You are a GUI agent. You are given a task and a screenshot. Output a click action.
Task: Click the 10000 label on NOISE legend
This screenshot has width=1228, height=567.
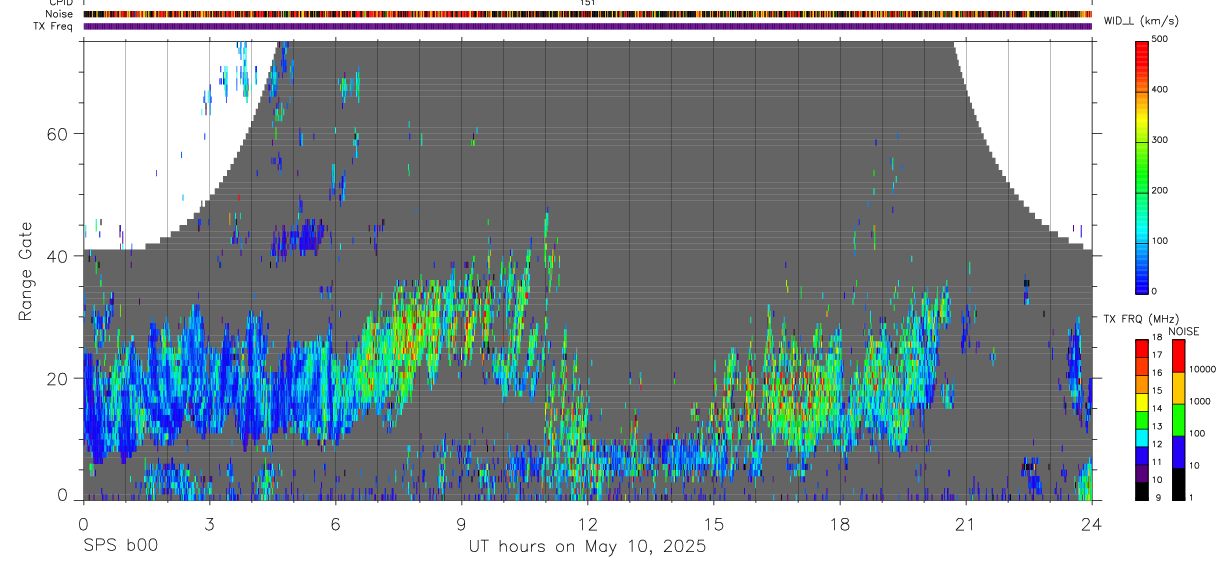(x=1207, y=369)
